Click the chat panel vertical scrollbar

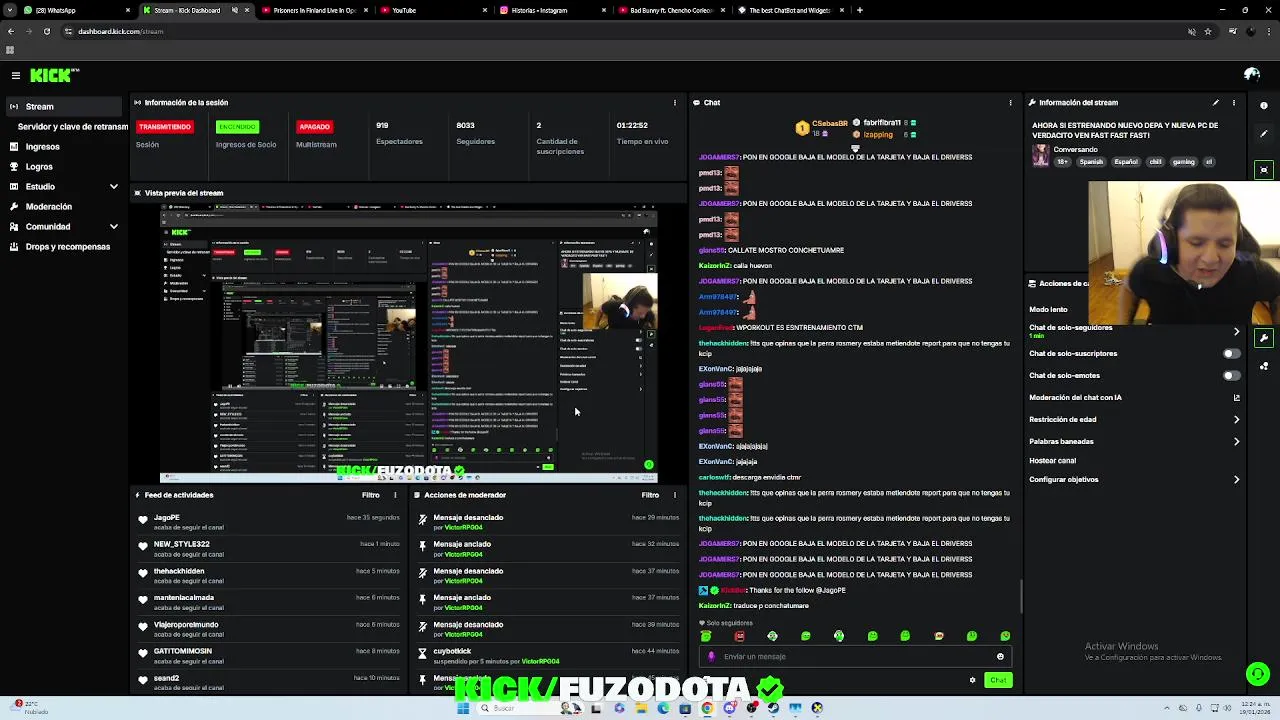(x=1021, y=596)
